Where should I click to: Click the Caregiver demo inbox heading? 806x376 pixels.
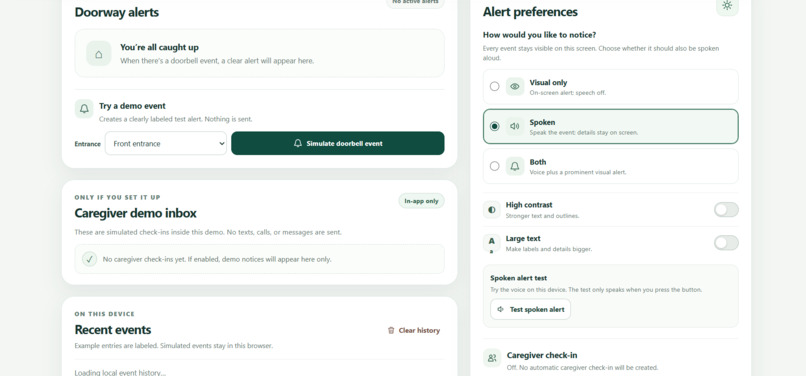pyautogui.click(x=136, y=213)
